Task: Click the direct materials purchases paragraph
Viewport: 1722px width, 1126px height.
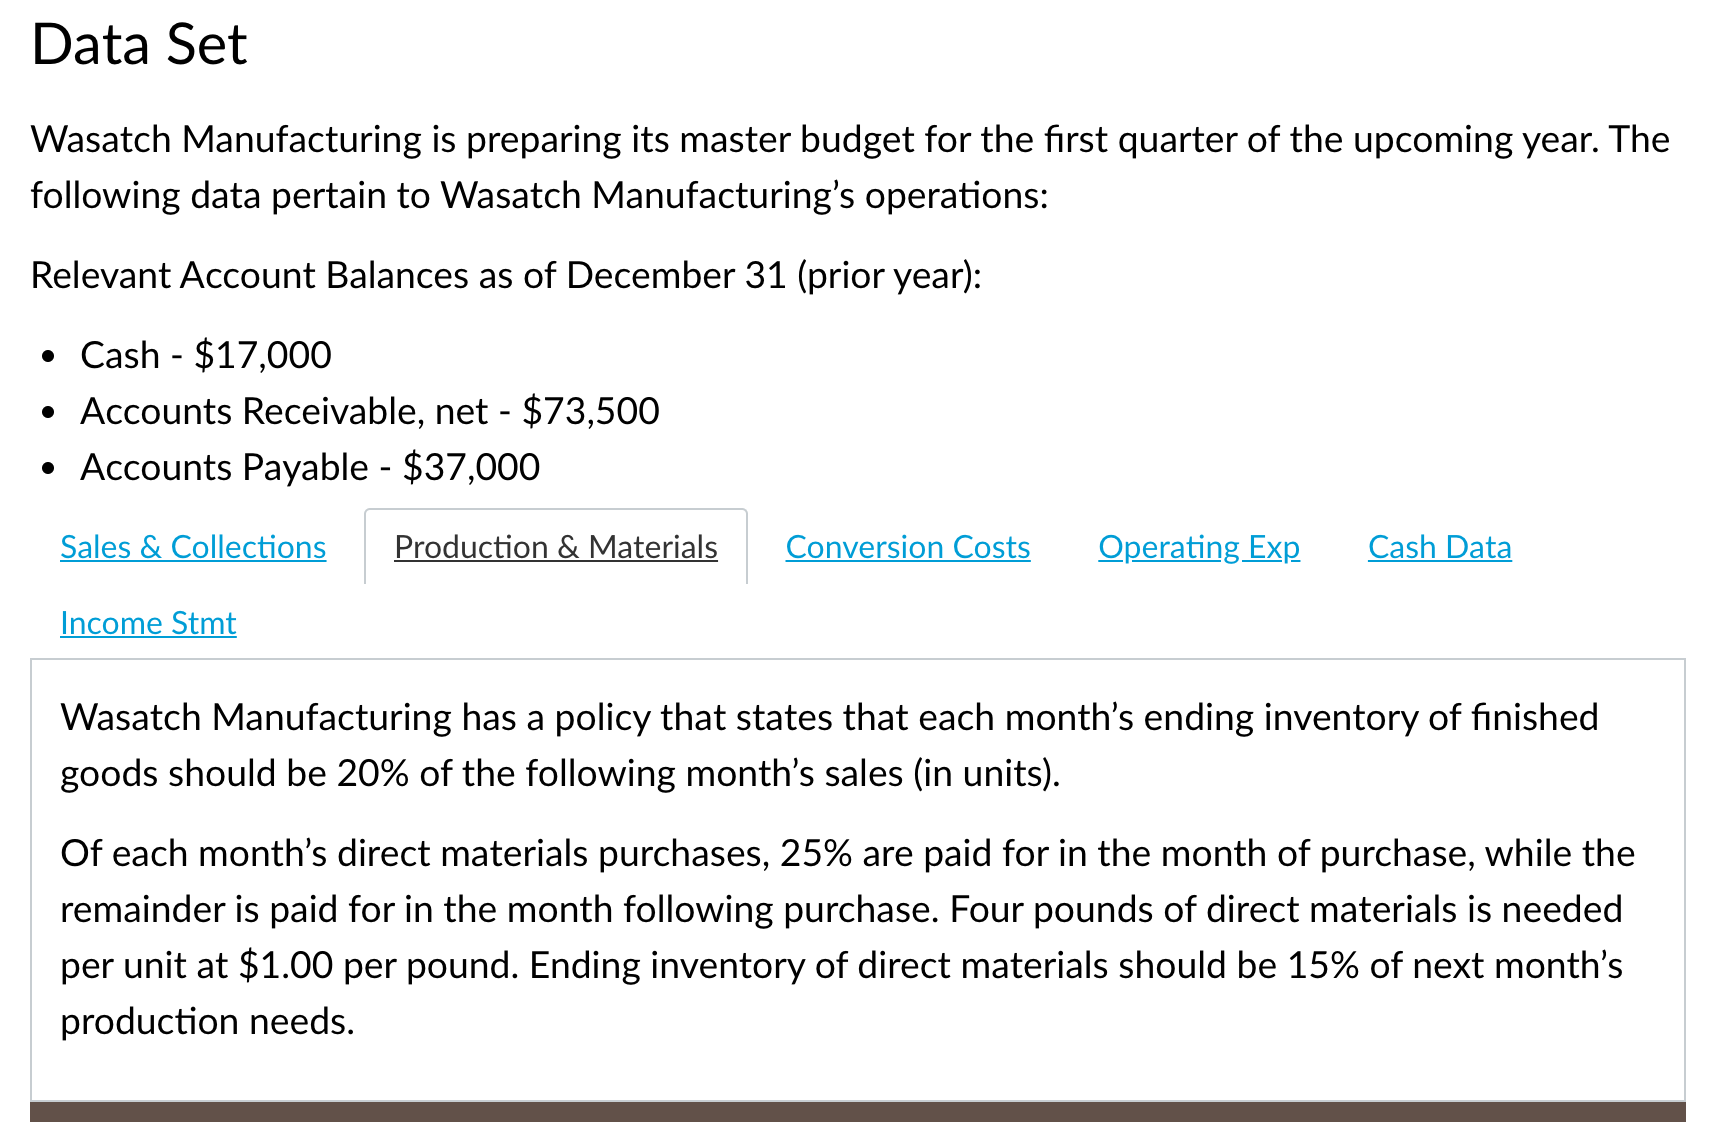Action: (x=847, y=937)
